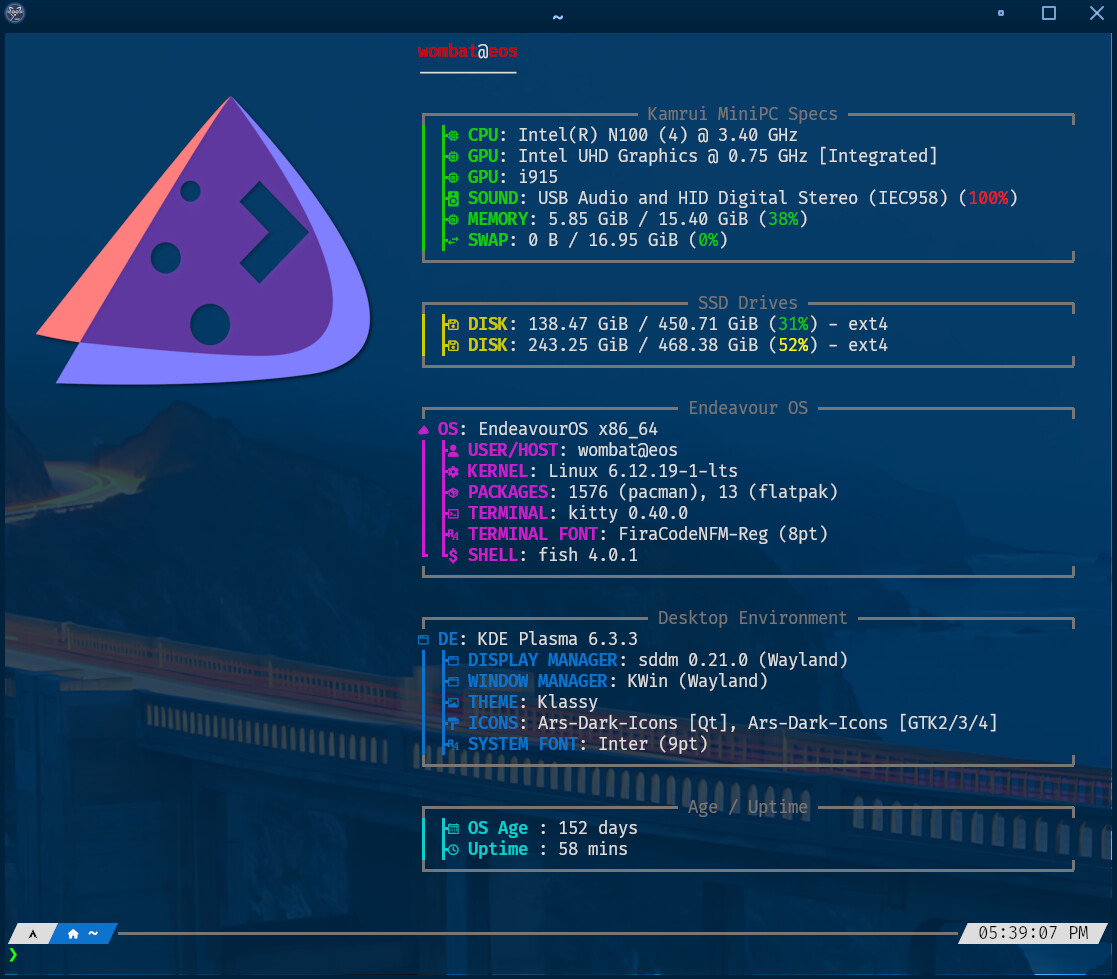Click the swap arrows icon beside SWAP

tap(452, 240)
